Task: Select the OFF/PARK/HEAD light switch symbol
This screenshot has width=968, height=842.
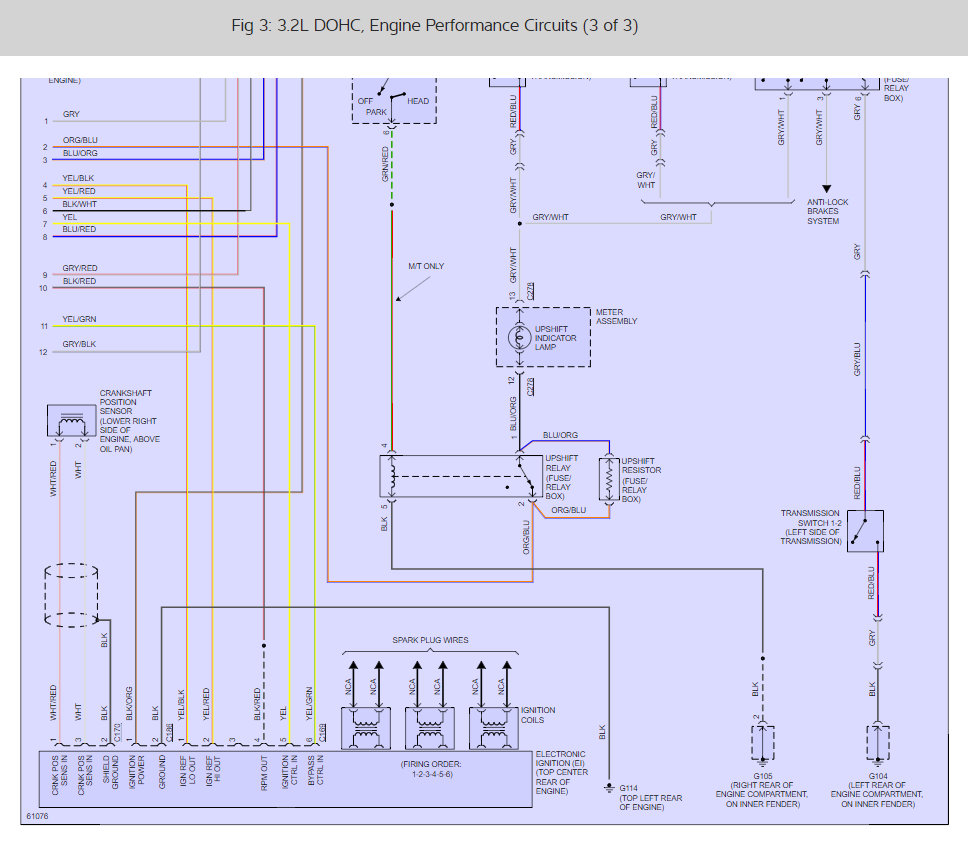Action: 394,101
